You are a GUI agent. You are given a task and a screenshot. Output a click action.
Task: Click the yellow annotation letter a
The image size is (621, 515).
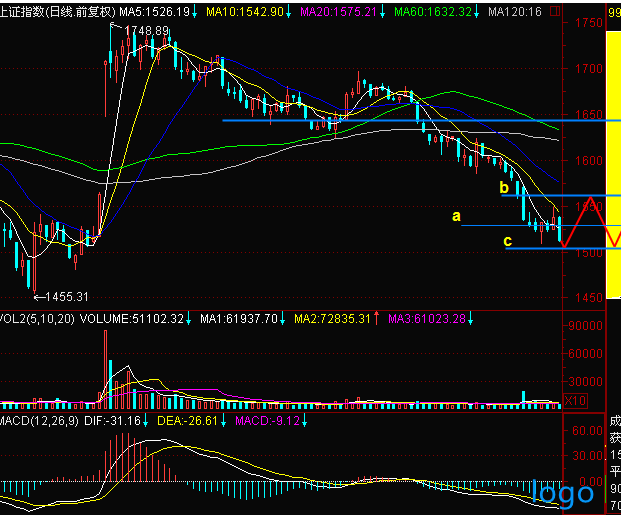coord(456,215)
